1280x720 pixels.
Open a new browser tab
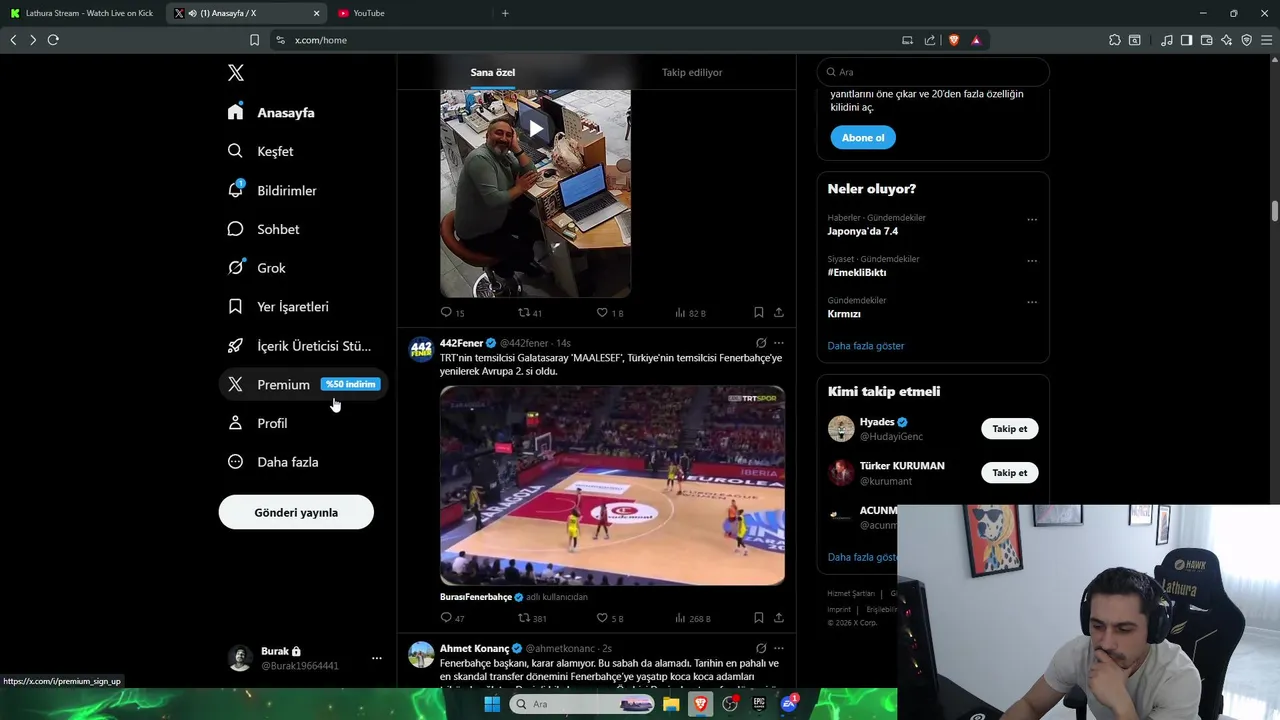point(505,13)
